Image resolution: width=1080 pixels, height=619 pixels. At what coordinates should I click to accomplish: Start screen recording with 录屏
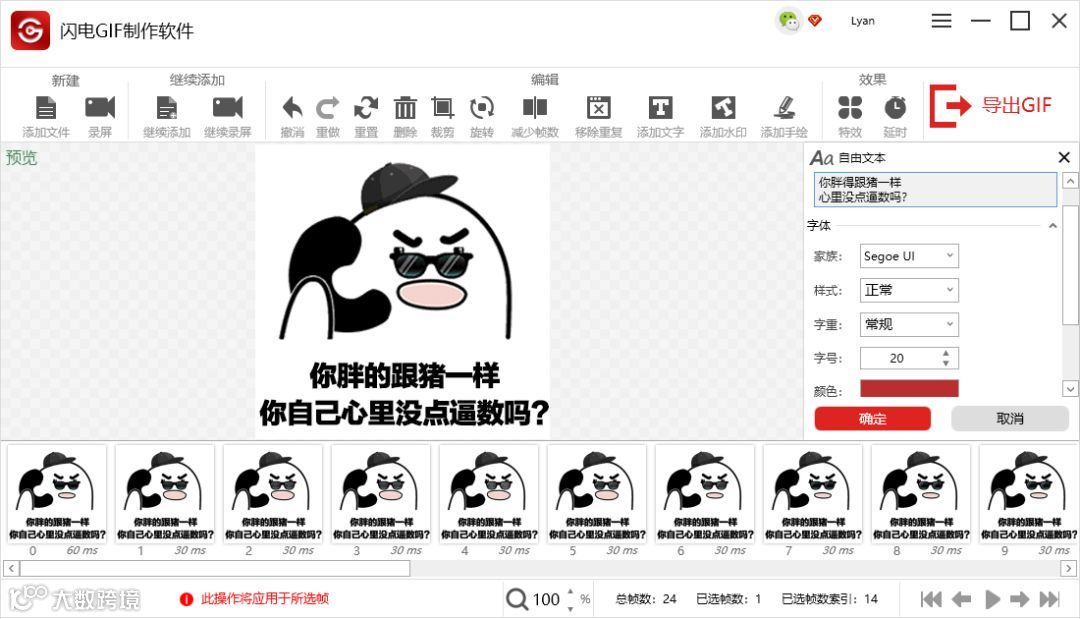(x=100, y=108)
